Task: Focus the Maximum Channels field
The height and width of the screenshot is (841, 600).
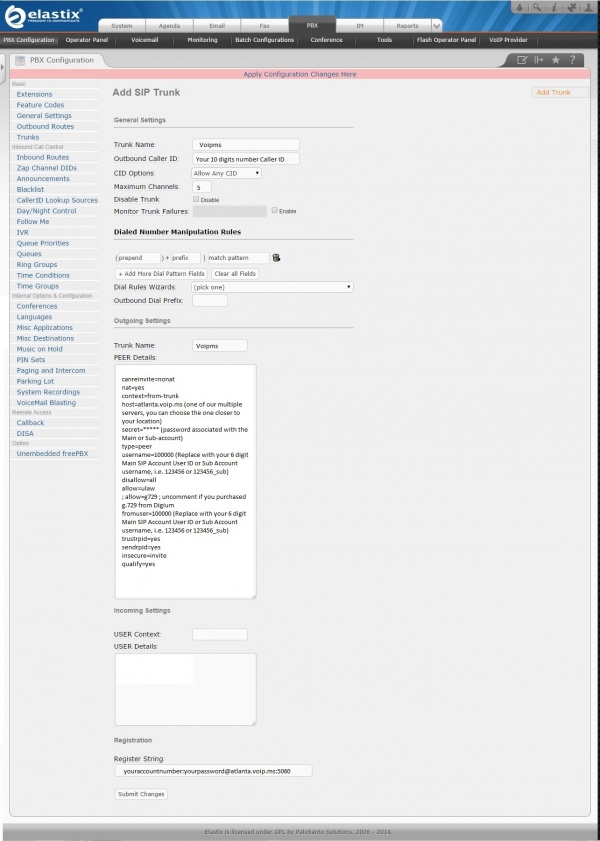Action: pos(202,187)
